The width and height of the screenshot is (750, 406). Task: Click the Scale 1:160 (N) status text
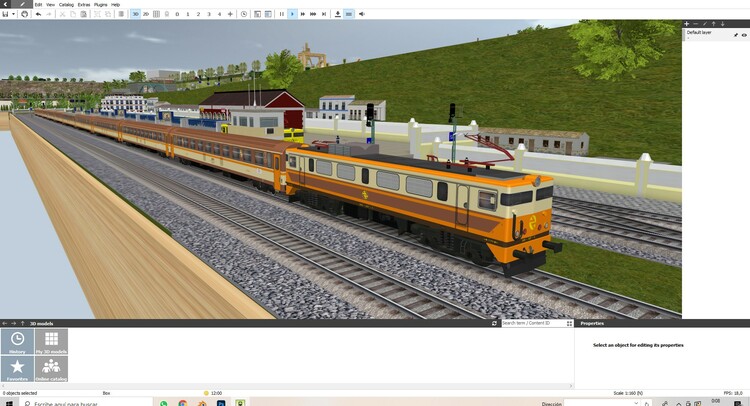(628, 394)
